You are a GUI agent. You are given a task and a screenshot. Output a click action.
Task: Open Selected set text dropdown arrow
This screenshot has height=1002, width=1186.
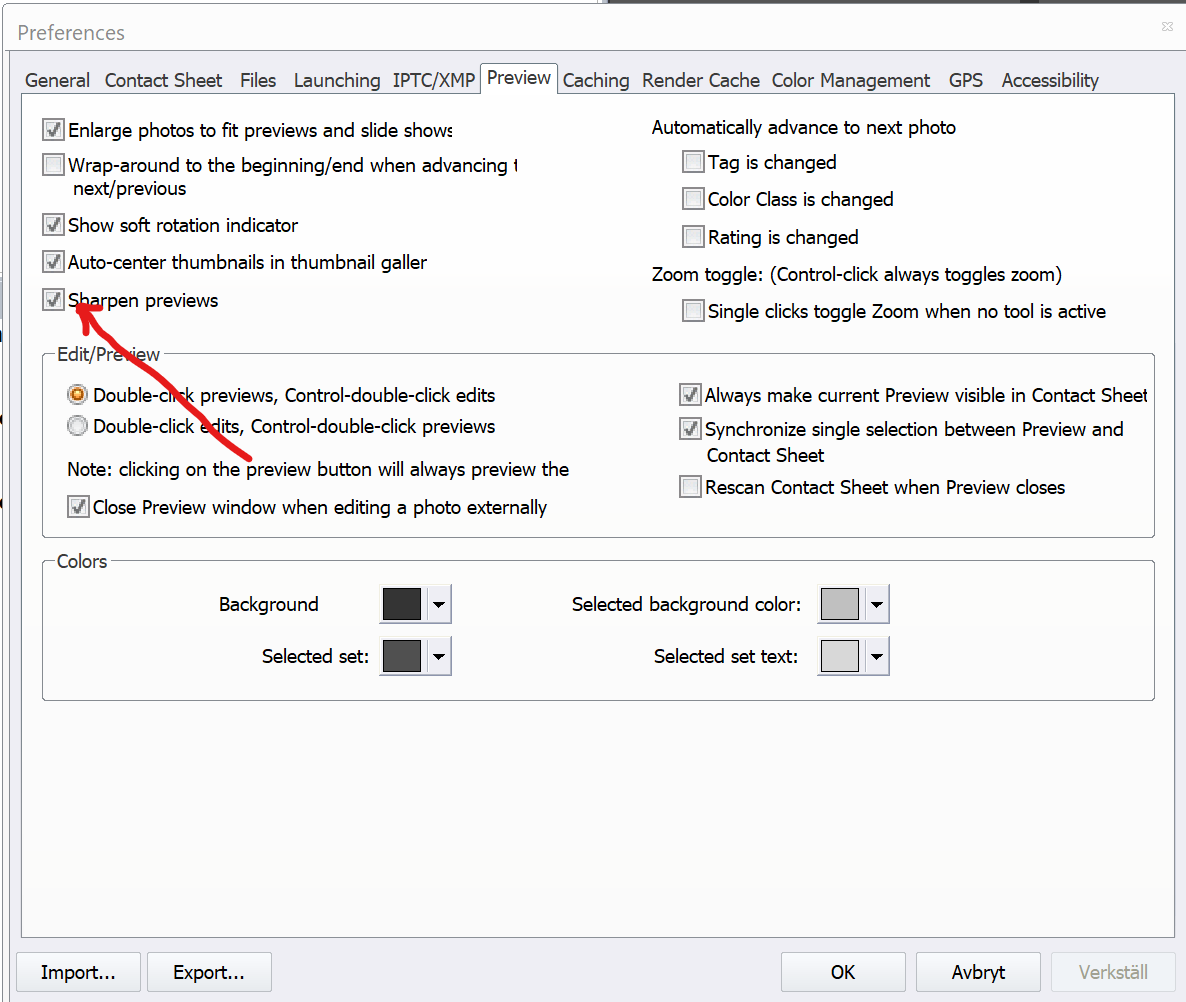(x=877, y=656)
